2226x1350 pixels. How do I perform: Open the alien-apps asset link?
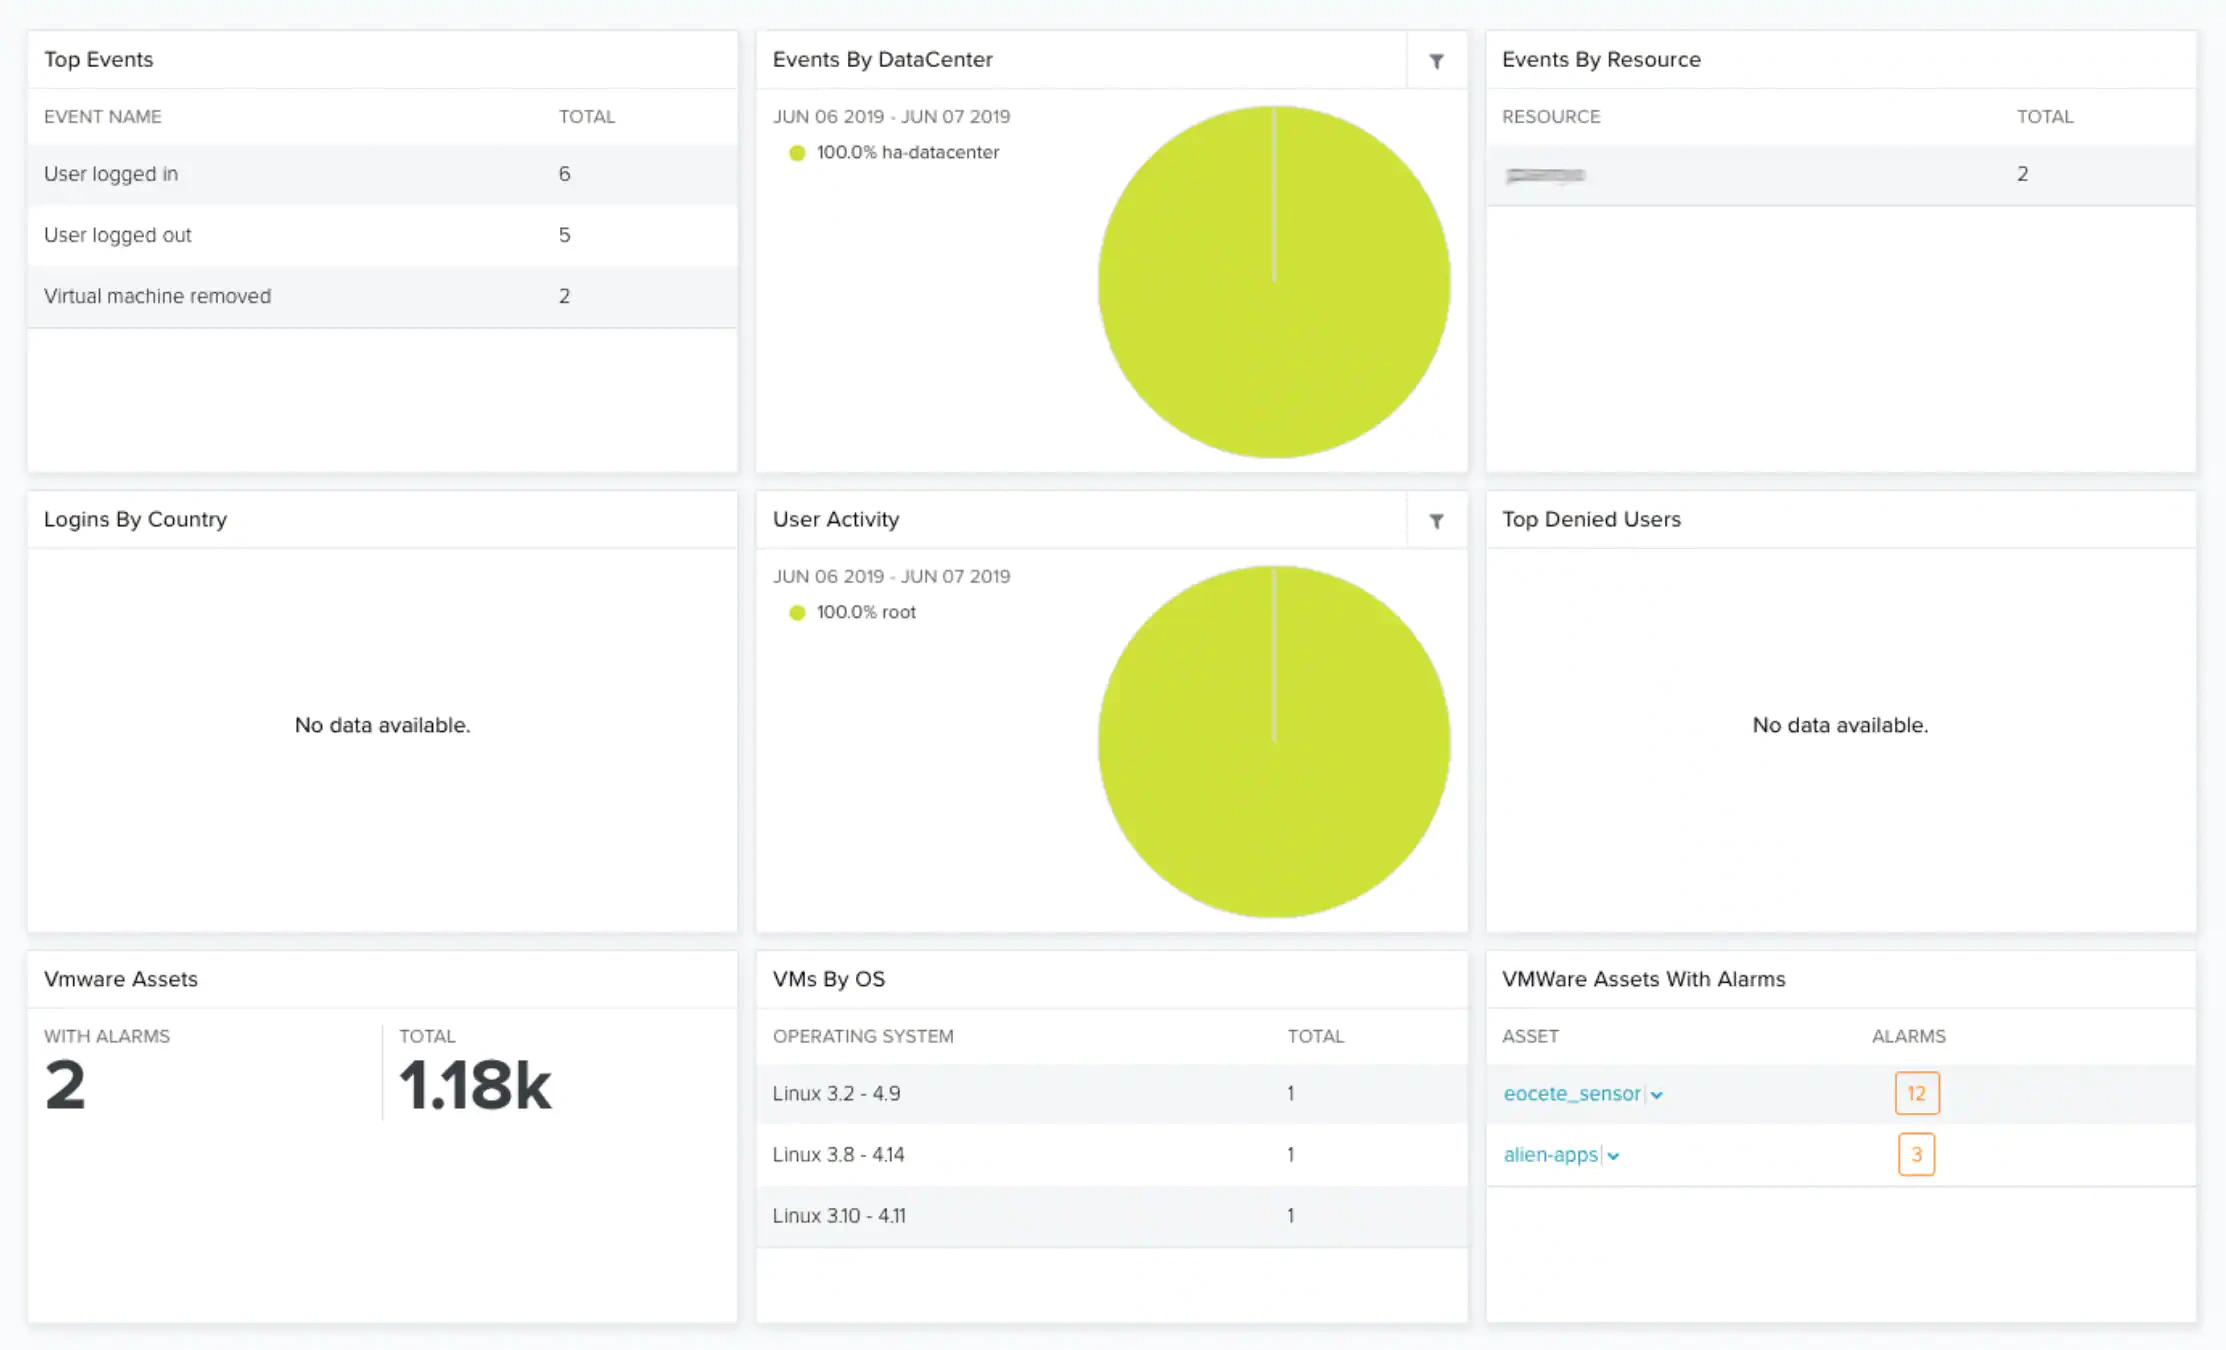tap(1550, 1155)
